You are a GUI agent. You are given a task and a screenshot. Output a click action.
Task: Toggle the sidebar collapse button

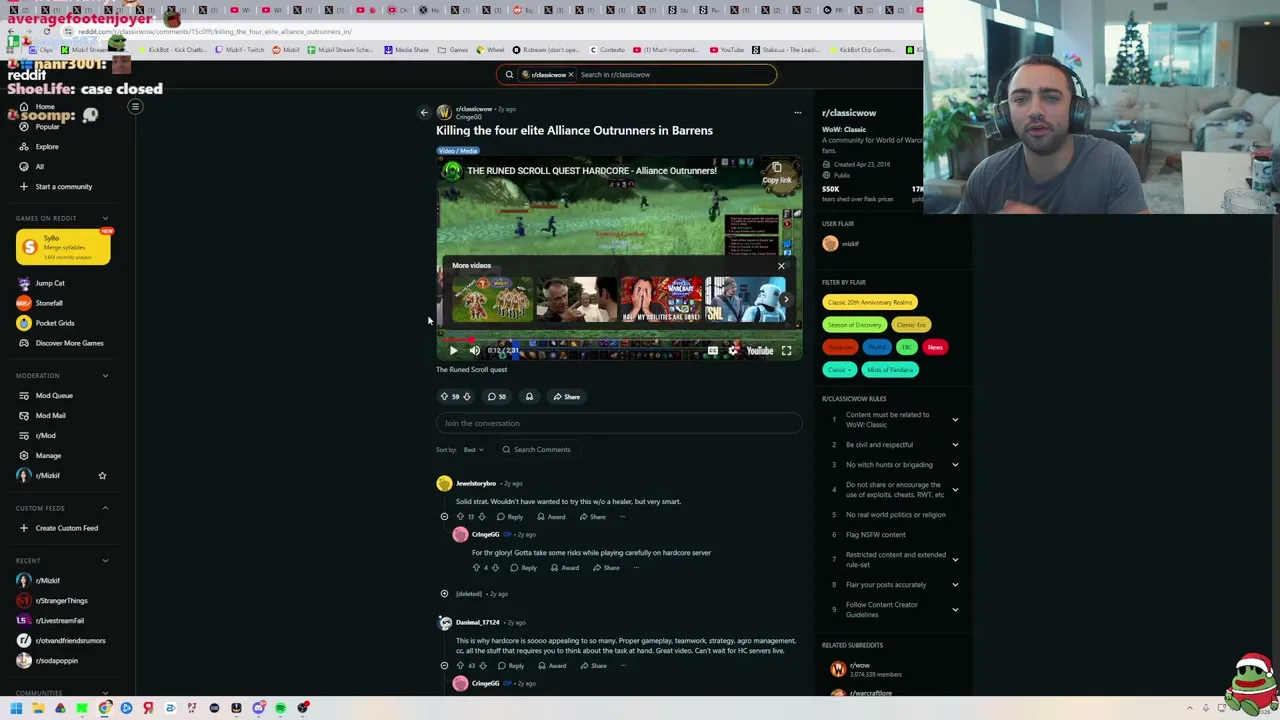click(135, 107)
